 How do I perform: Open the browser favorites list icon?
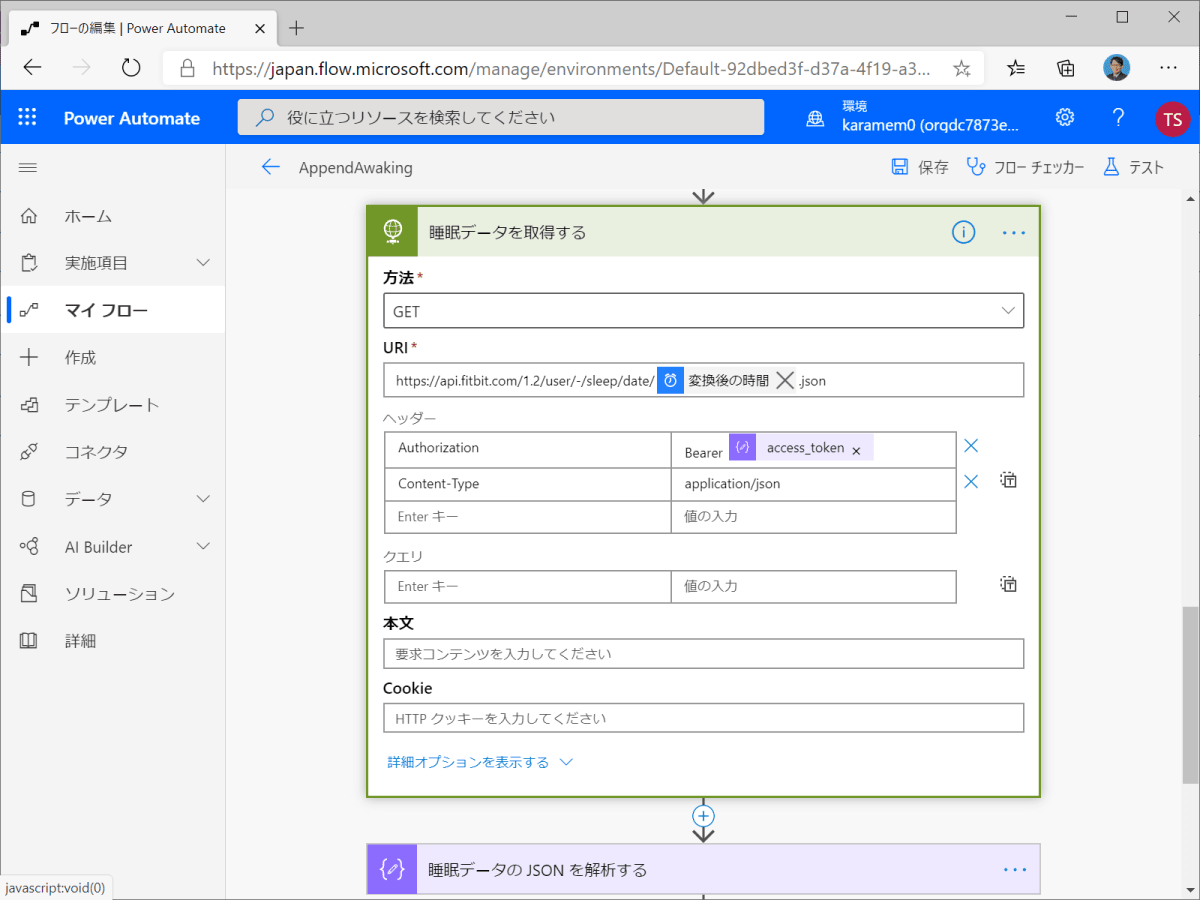point(1015,68)
